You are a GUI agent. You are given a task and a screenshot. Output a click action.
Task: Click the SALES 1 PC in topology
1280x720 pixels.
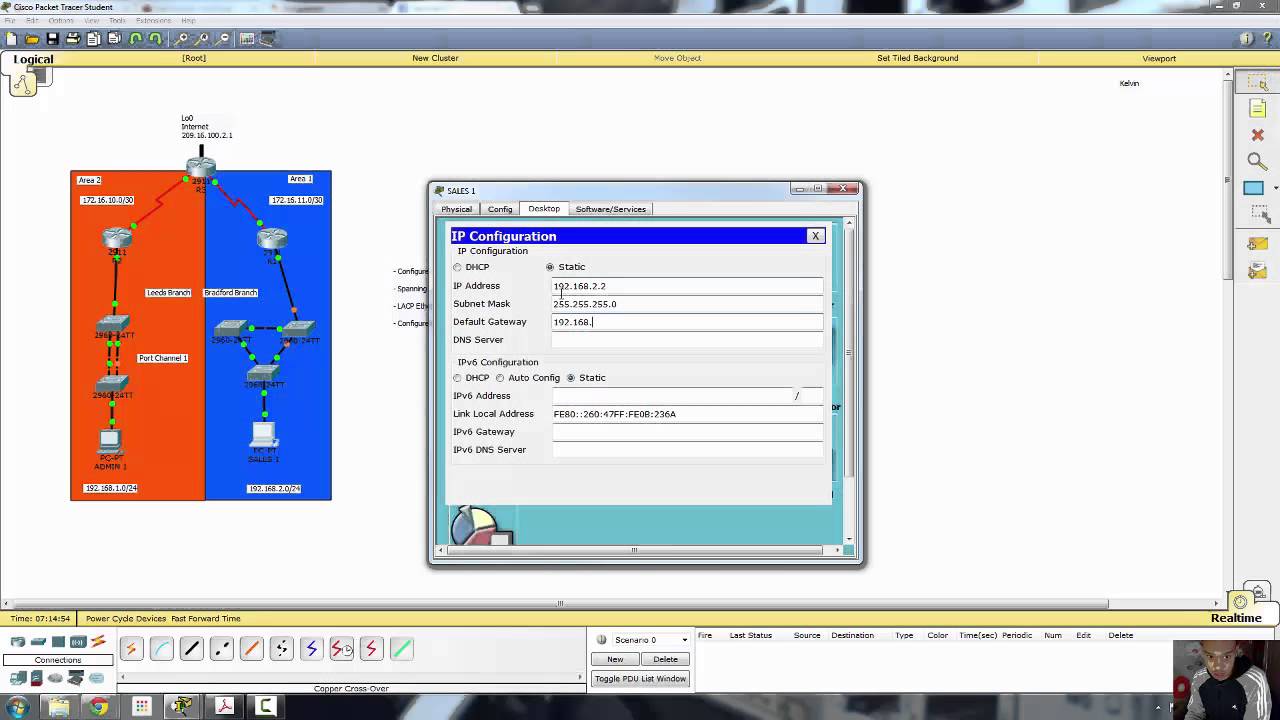point(264,436)
